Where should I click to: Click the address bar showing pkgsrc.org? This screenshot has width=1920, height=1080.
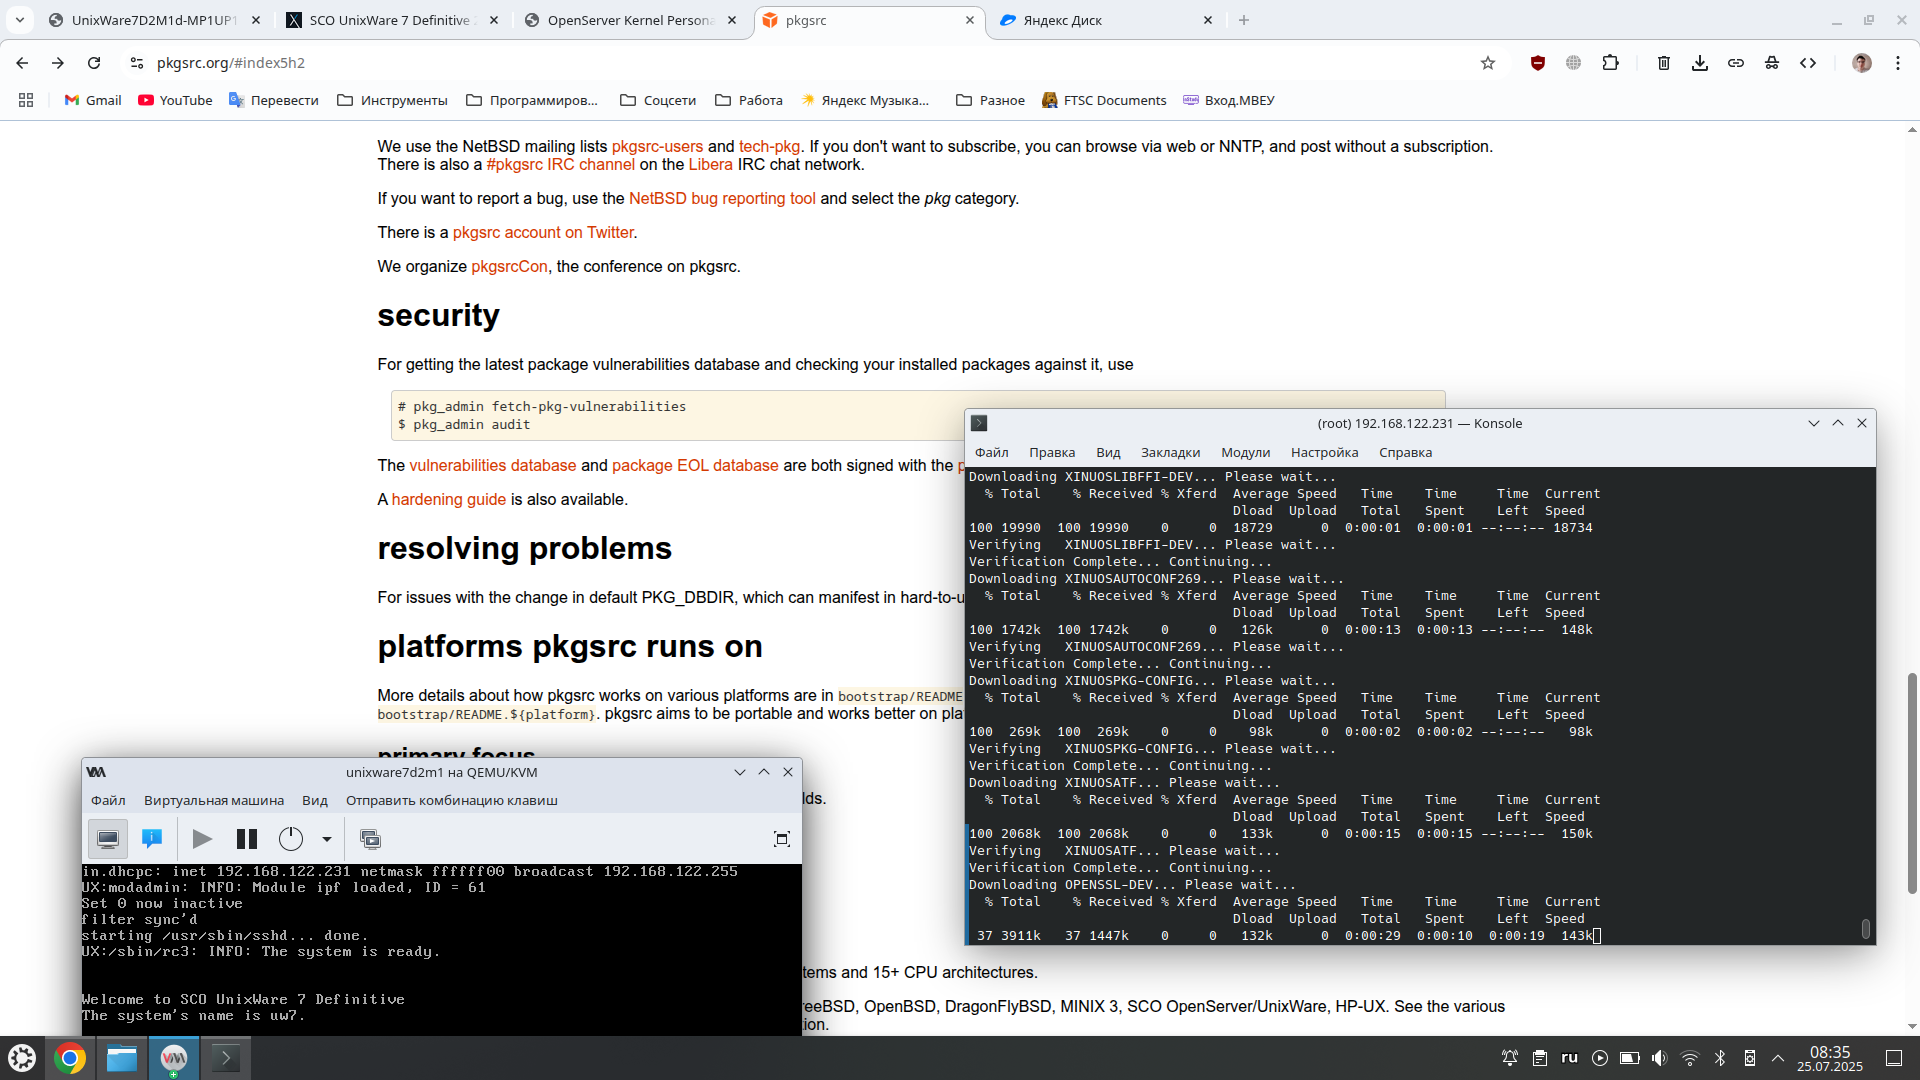[800, 63]
